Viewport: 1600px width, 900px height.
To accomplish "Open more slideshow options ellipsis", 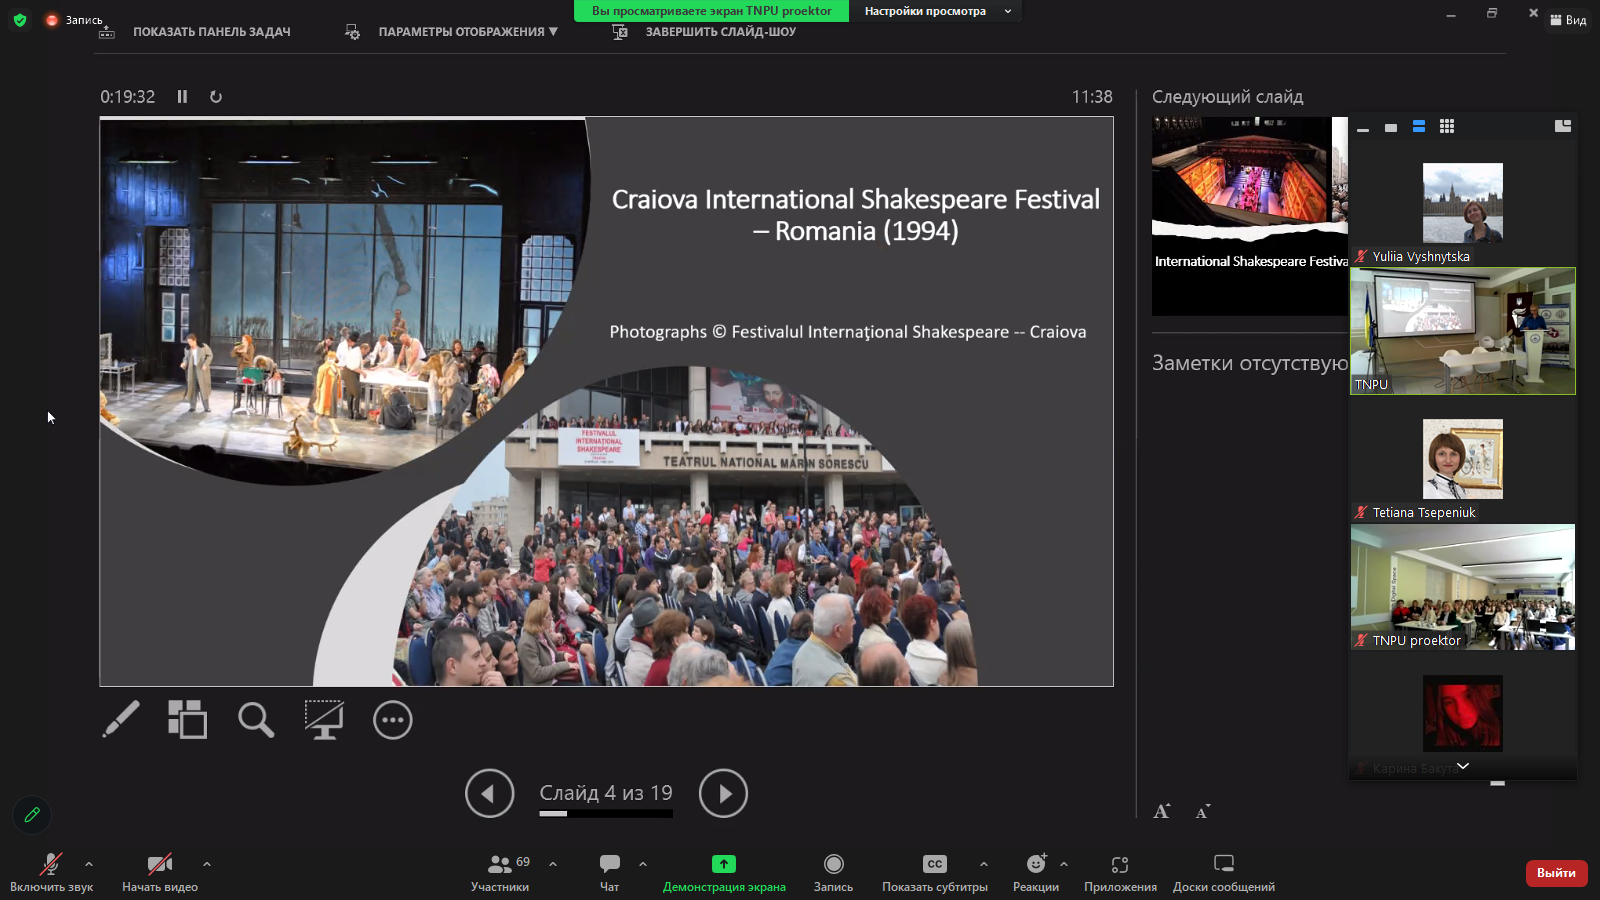I will [392, 720].
